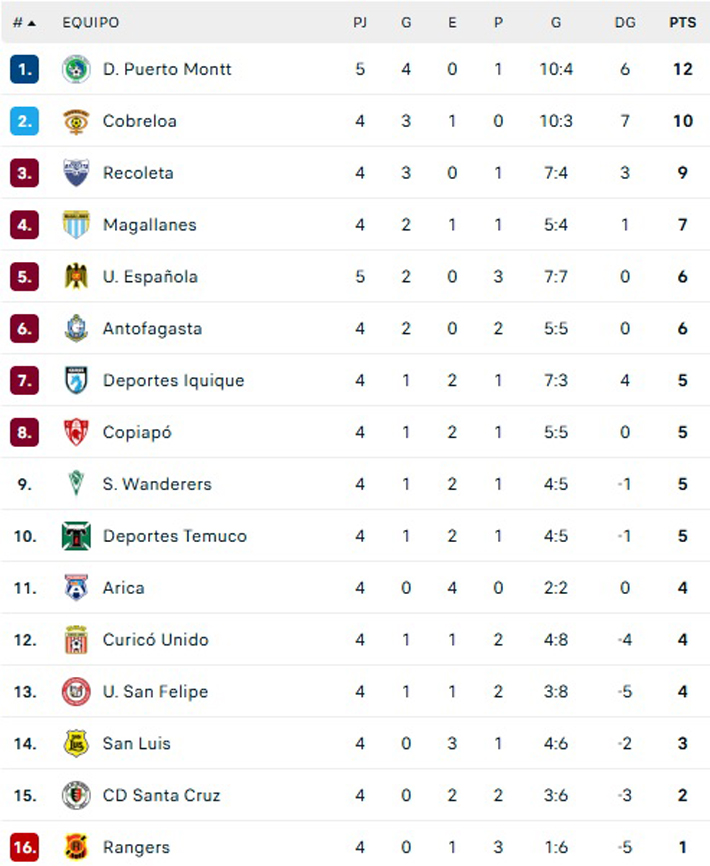Click the blue number 1 position badge

point(25,69)
